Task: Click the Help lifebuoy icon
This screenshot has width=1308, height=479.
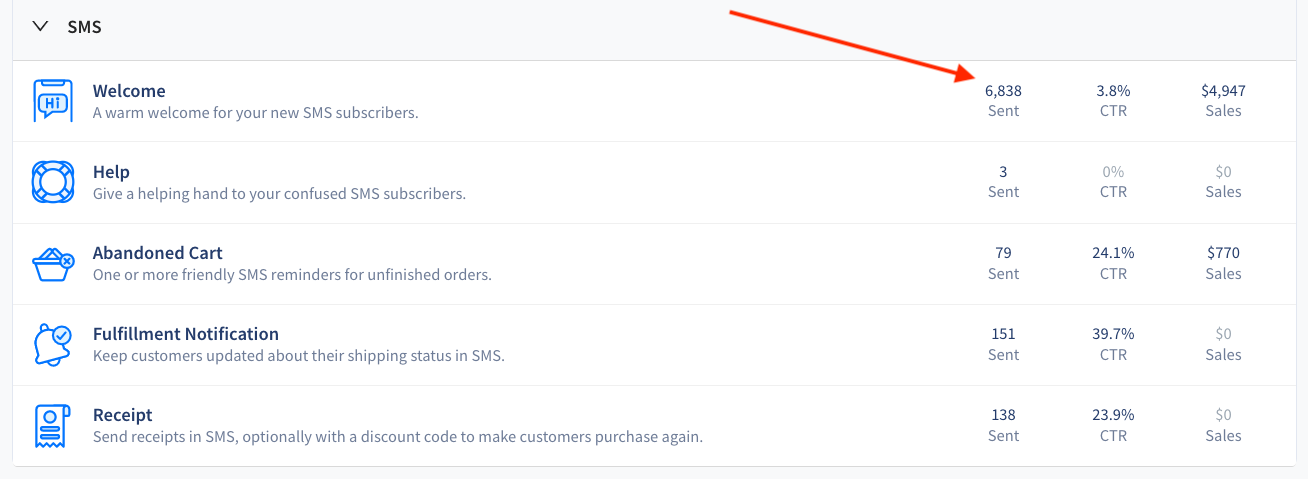Action: tap(53, 182)
